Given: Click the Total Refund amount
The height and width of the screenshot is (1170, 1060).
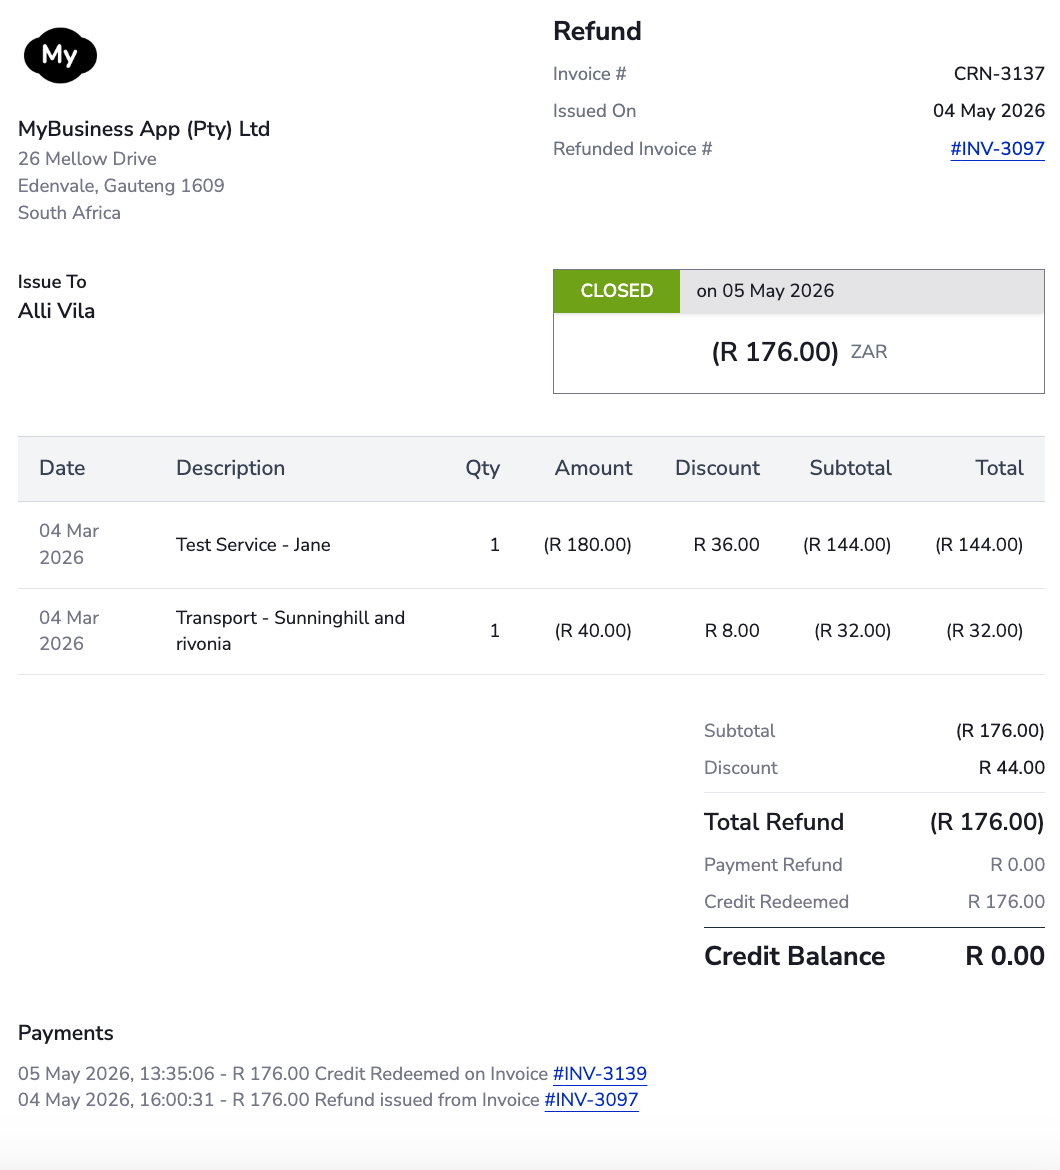Looking at the screenshot, I should [x=986, y=822].
